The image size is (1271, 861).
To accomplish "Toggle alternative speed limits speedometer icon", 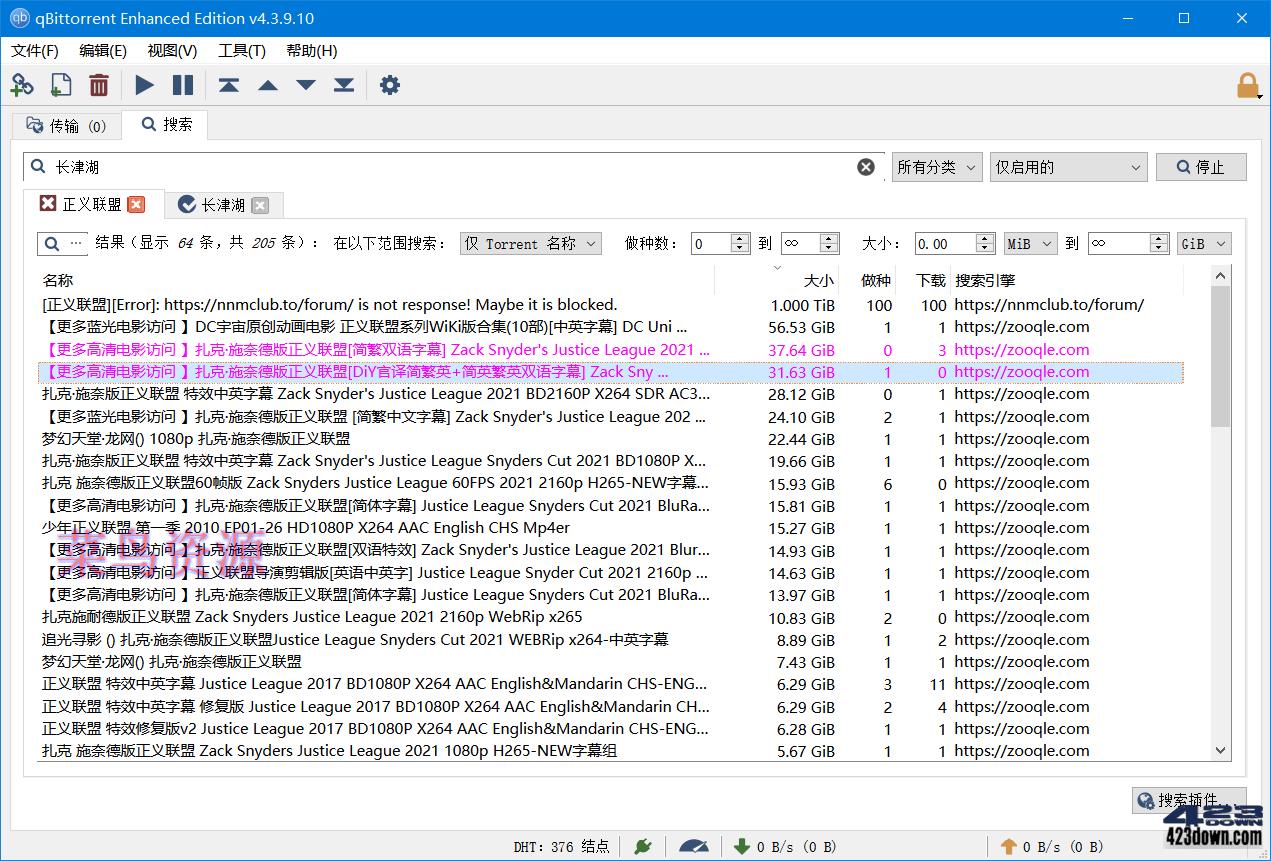I will pyautogui.click(x=692, y=846).
